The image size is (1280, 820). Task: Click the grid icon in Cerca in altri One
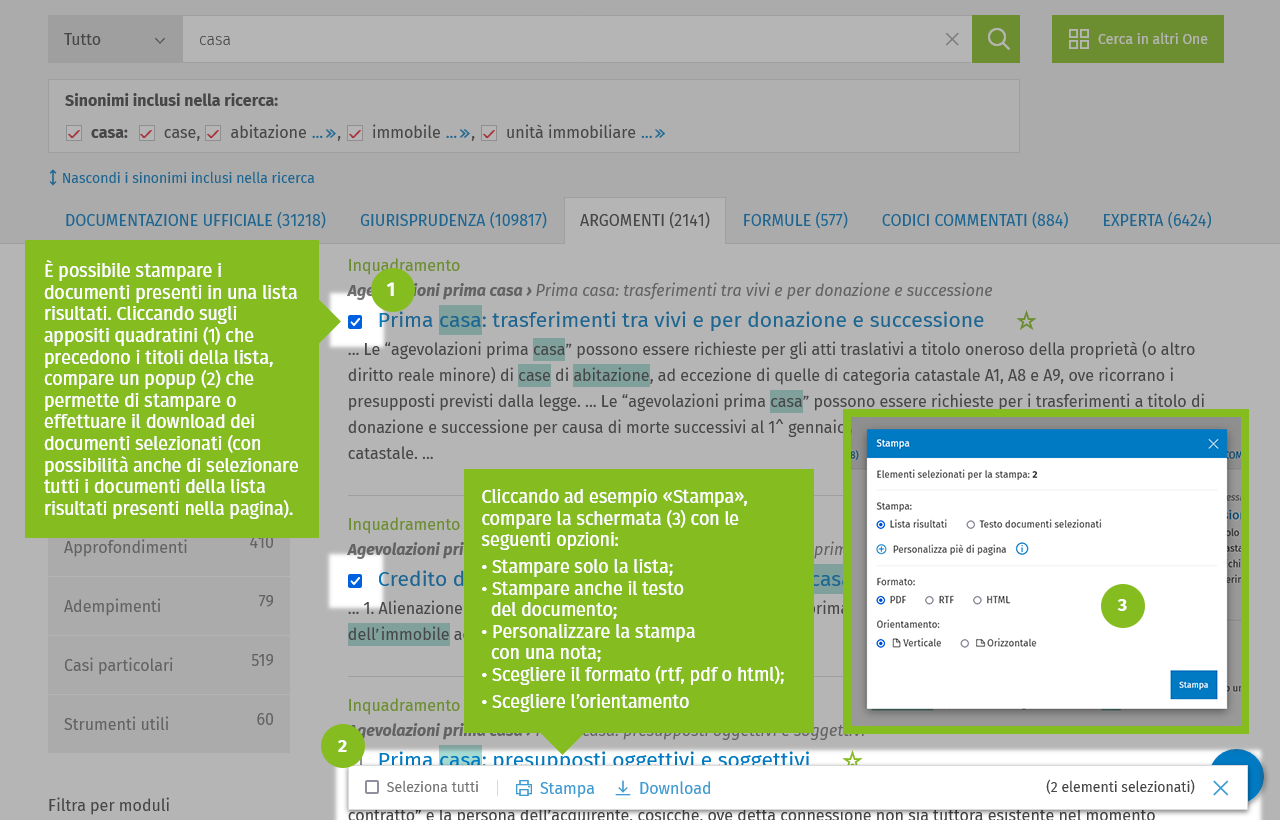point(1078,39)
